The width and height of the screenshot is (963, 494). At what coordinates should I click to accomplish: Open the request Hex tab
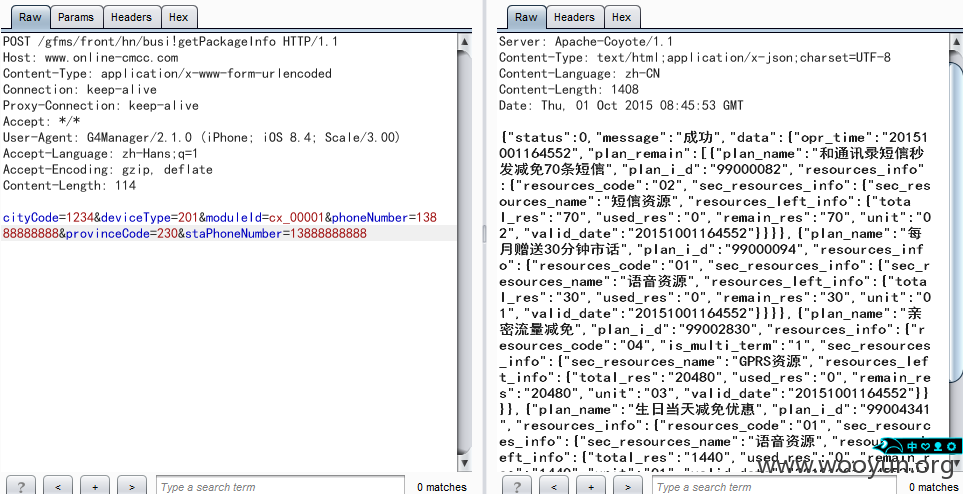[x=179, y=17]
